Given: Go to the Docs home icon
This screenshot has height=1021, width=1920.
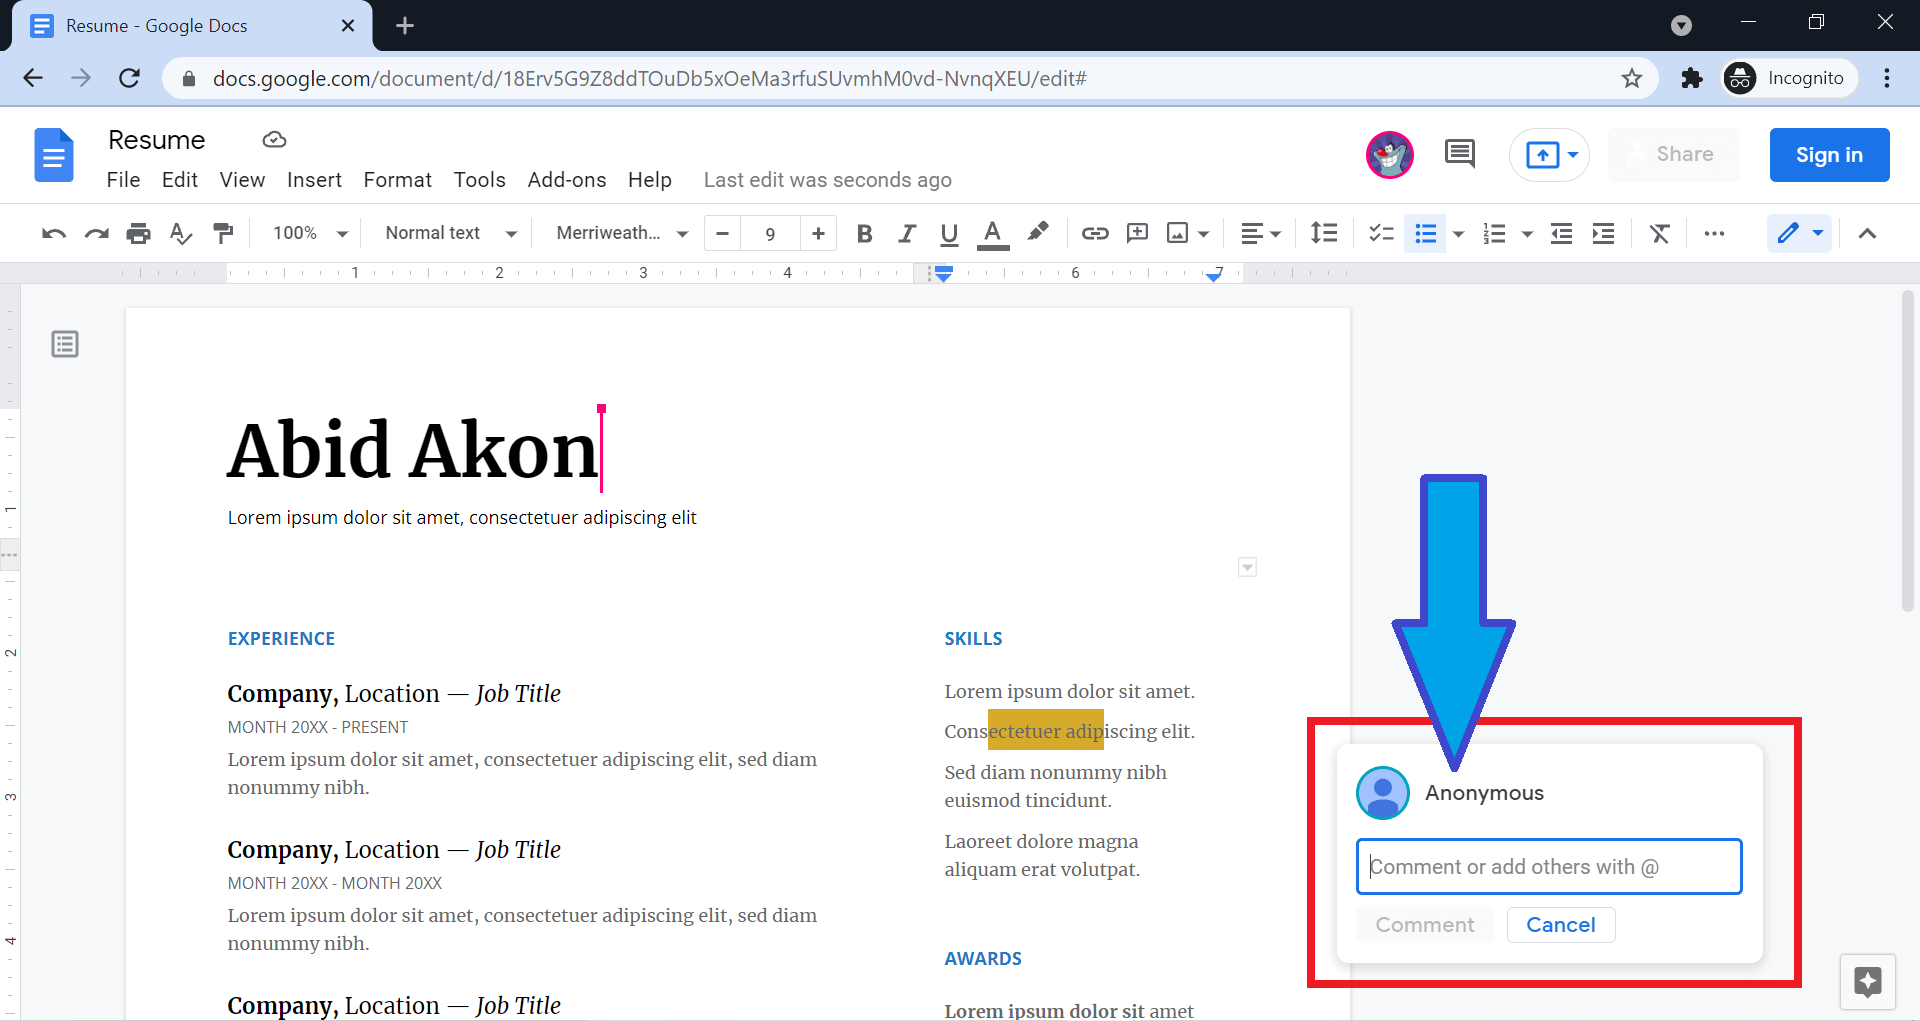Looking at the screenshot, I should point(54,155).
